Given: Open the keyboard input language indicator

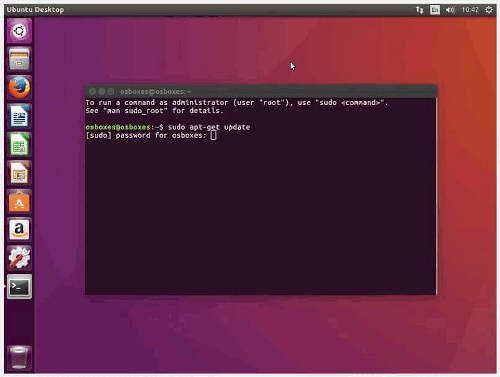Looking at the screenshot, I should coord(435,10).
